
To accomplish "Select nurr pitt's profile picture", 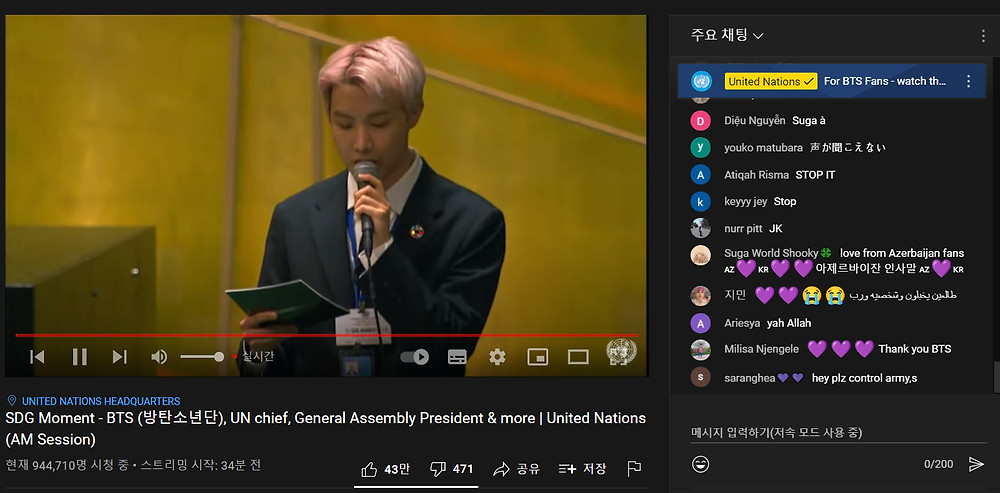I will pyautogui.click(x=700, y=228).
